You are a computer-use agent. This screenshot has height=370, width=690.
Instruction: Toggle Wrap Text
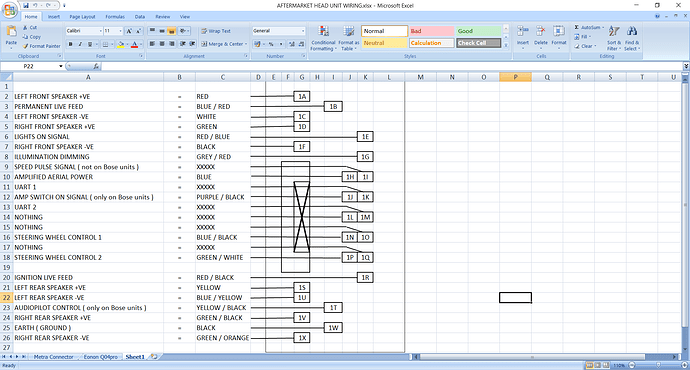[x=216, y=31]
